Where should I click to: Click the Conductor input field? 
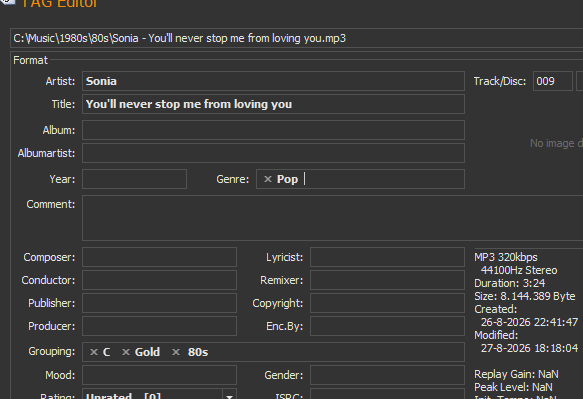pyautogui.click(x=159, y=280)
